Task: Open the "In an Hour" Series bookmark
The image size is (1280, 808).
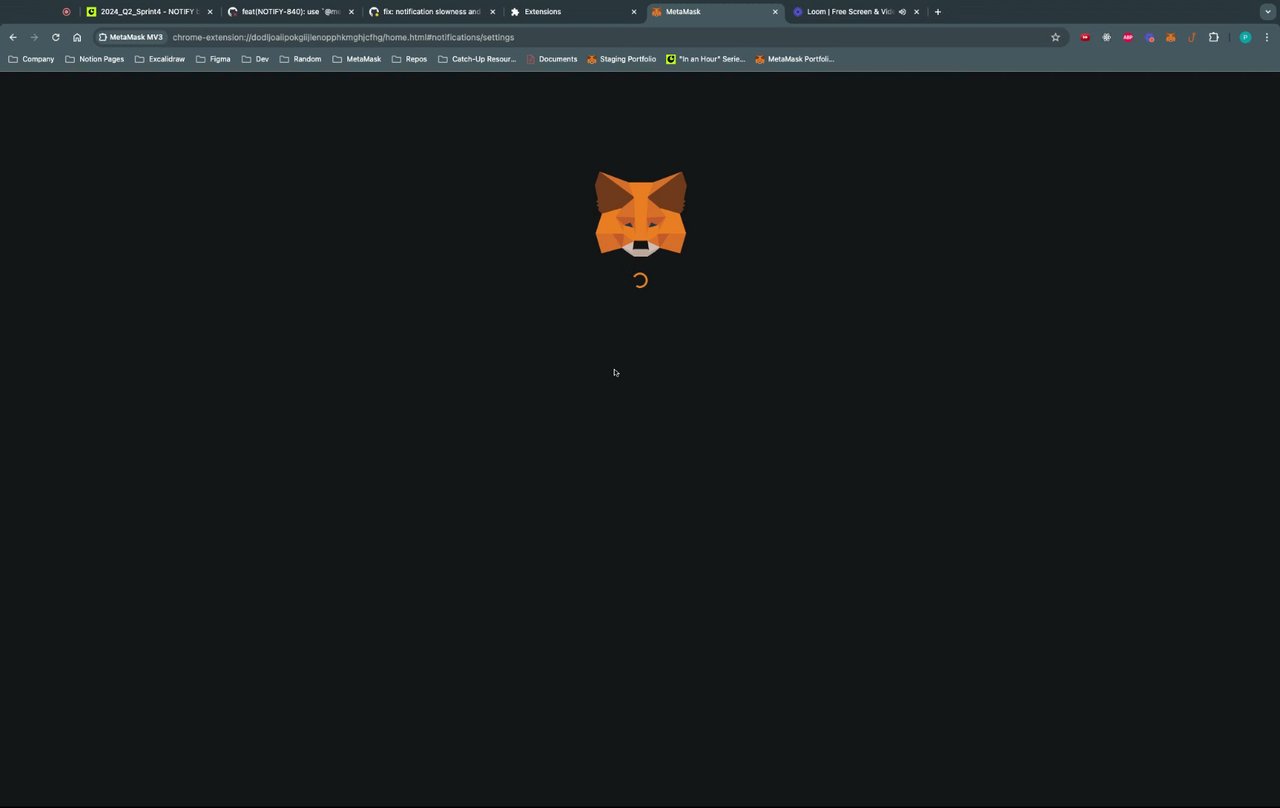Action: (x=705, y=59)
